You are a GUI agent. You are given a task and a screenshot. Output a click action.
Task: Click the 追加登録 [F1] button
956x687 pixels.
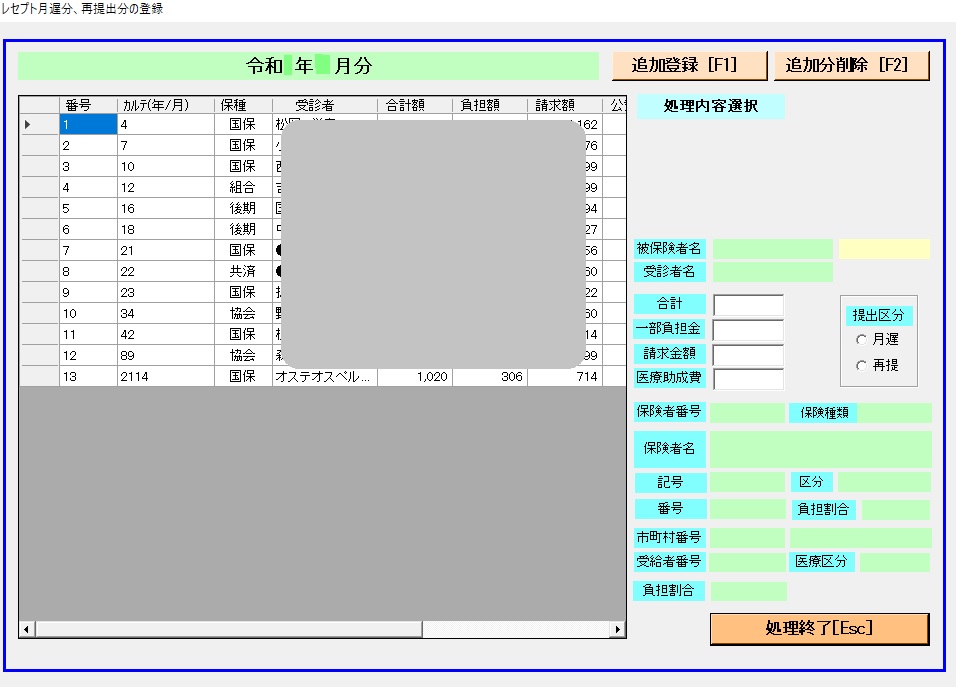tap(689, 66)
